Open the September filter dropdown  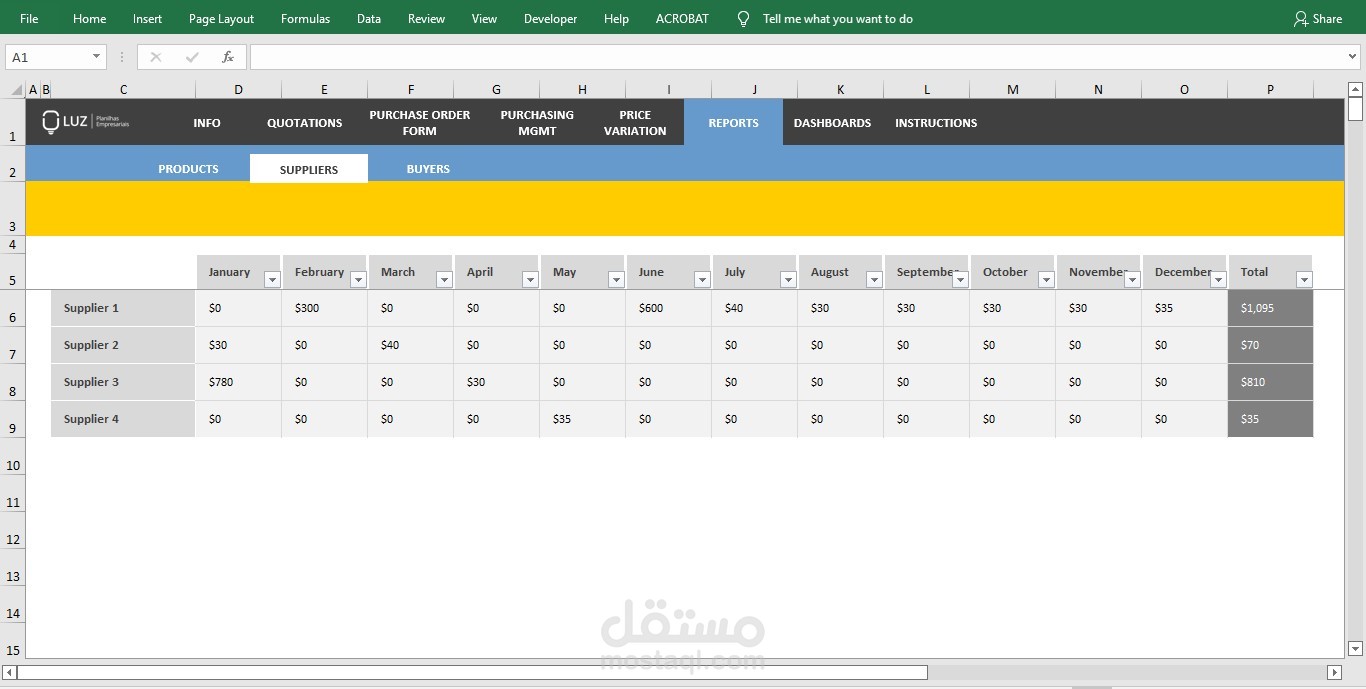pos(960,280)
